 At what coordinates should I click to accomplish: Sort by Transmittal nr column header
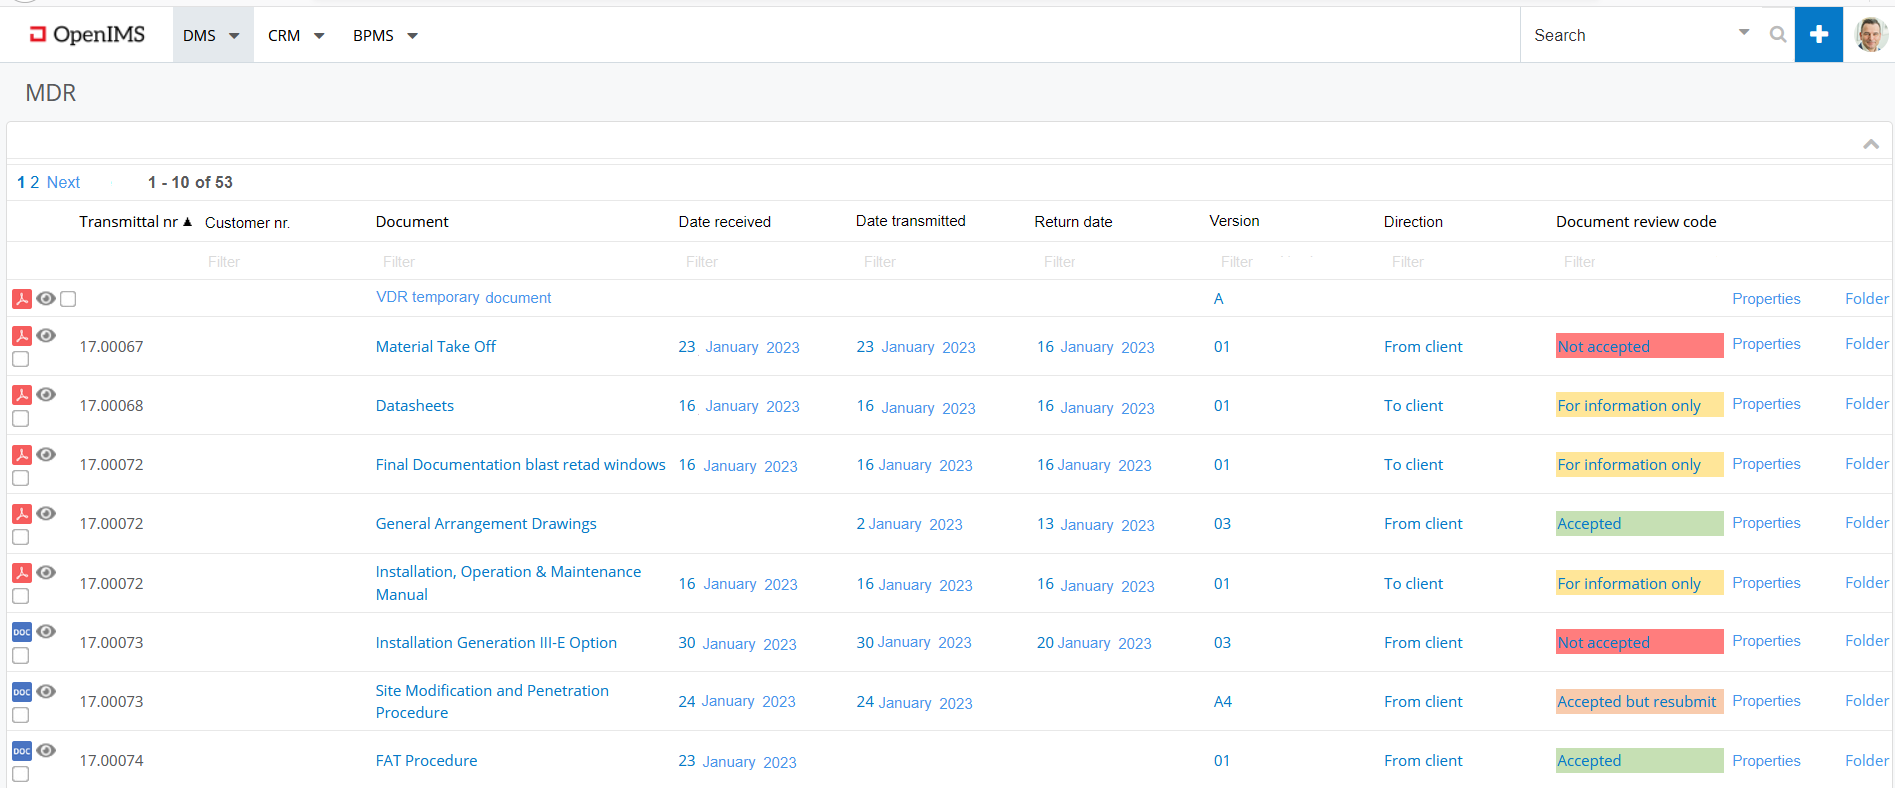click(129, 222)
